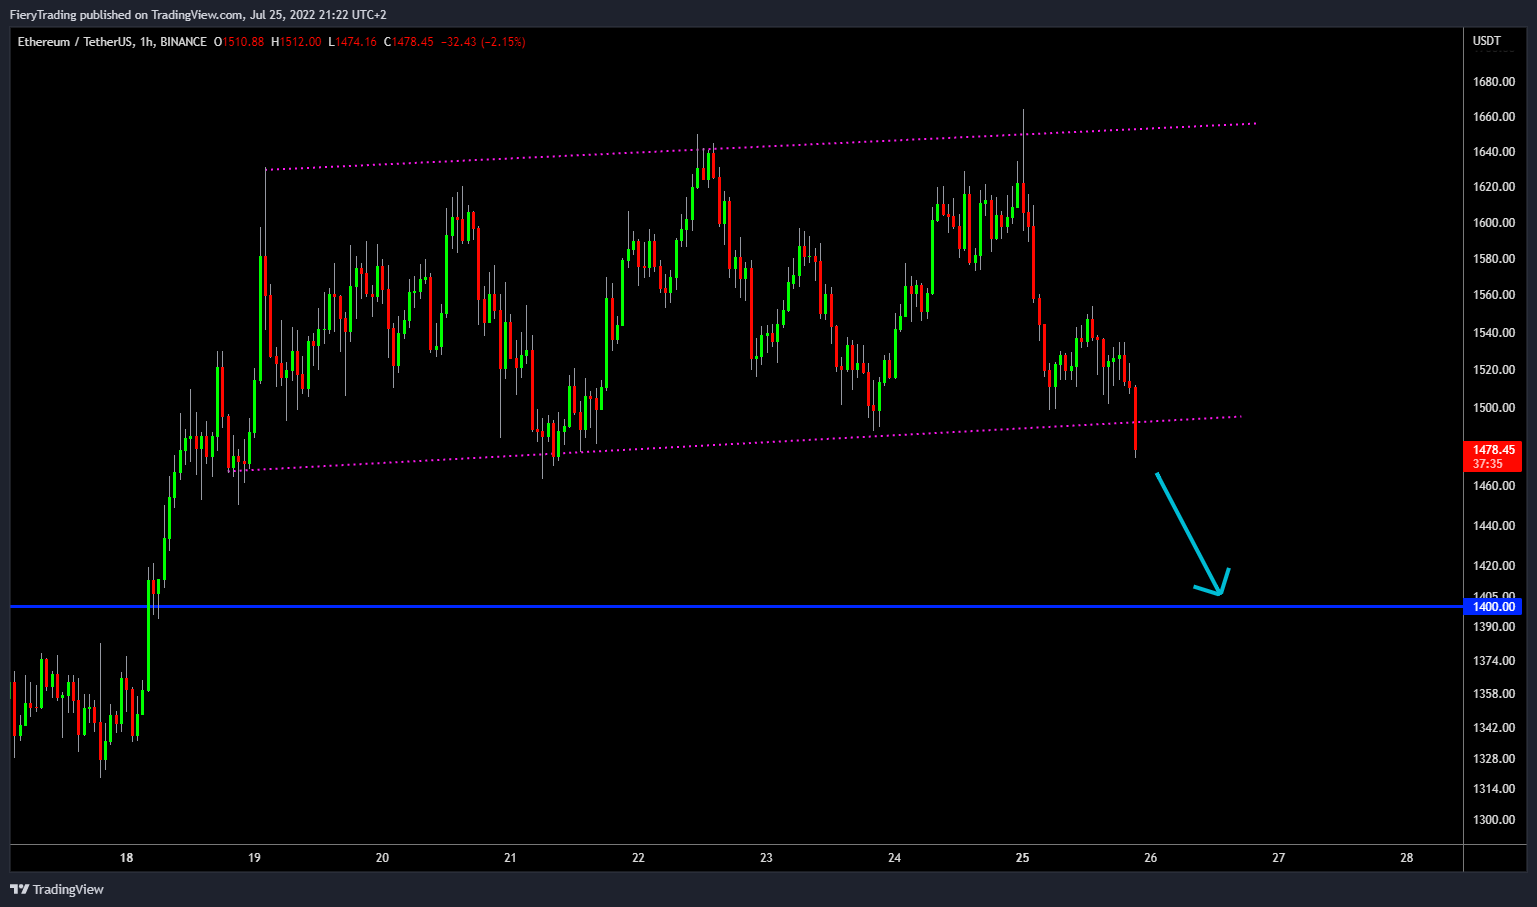Click the 1500.00 price axis label
The height and width of the screenshot is (907, 1537).
pyautogui.click(x=1493, y=408)
